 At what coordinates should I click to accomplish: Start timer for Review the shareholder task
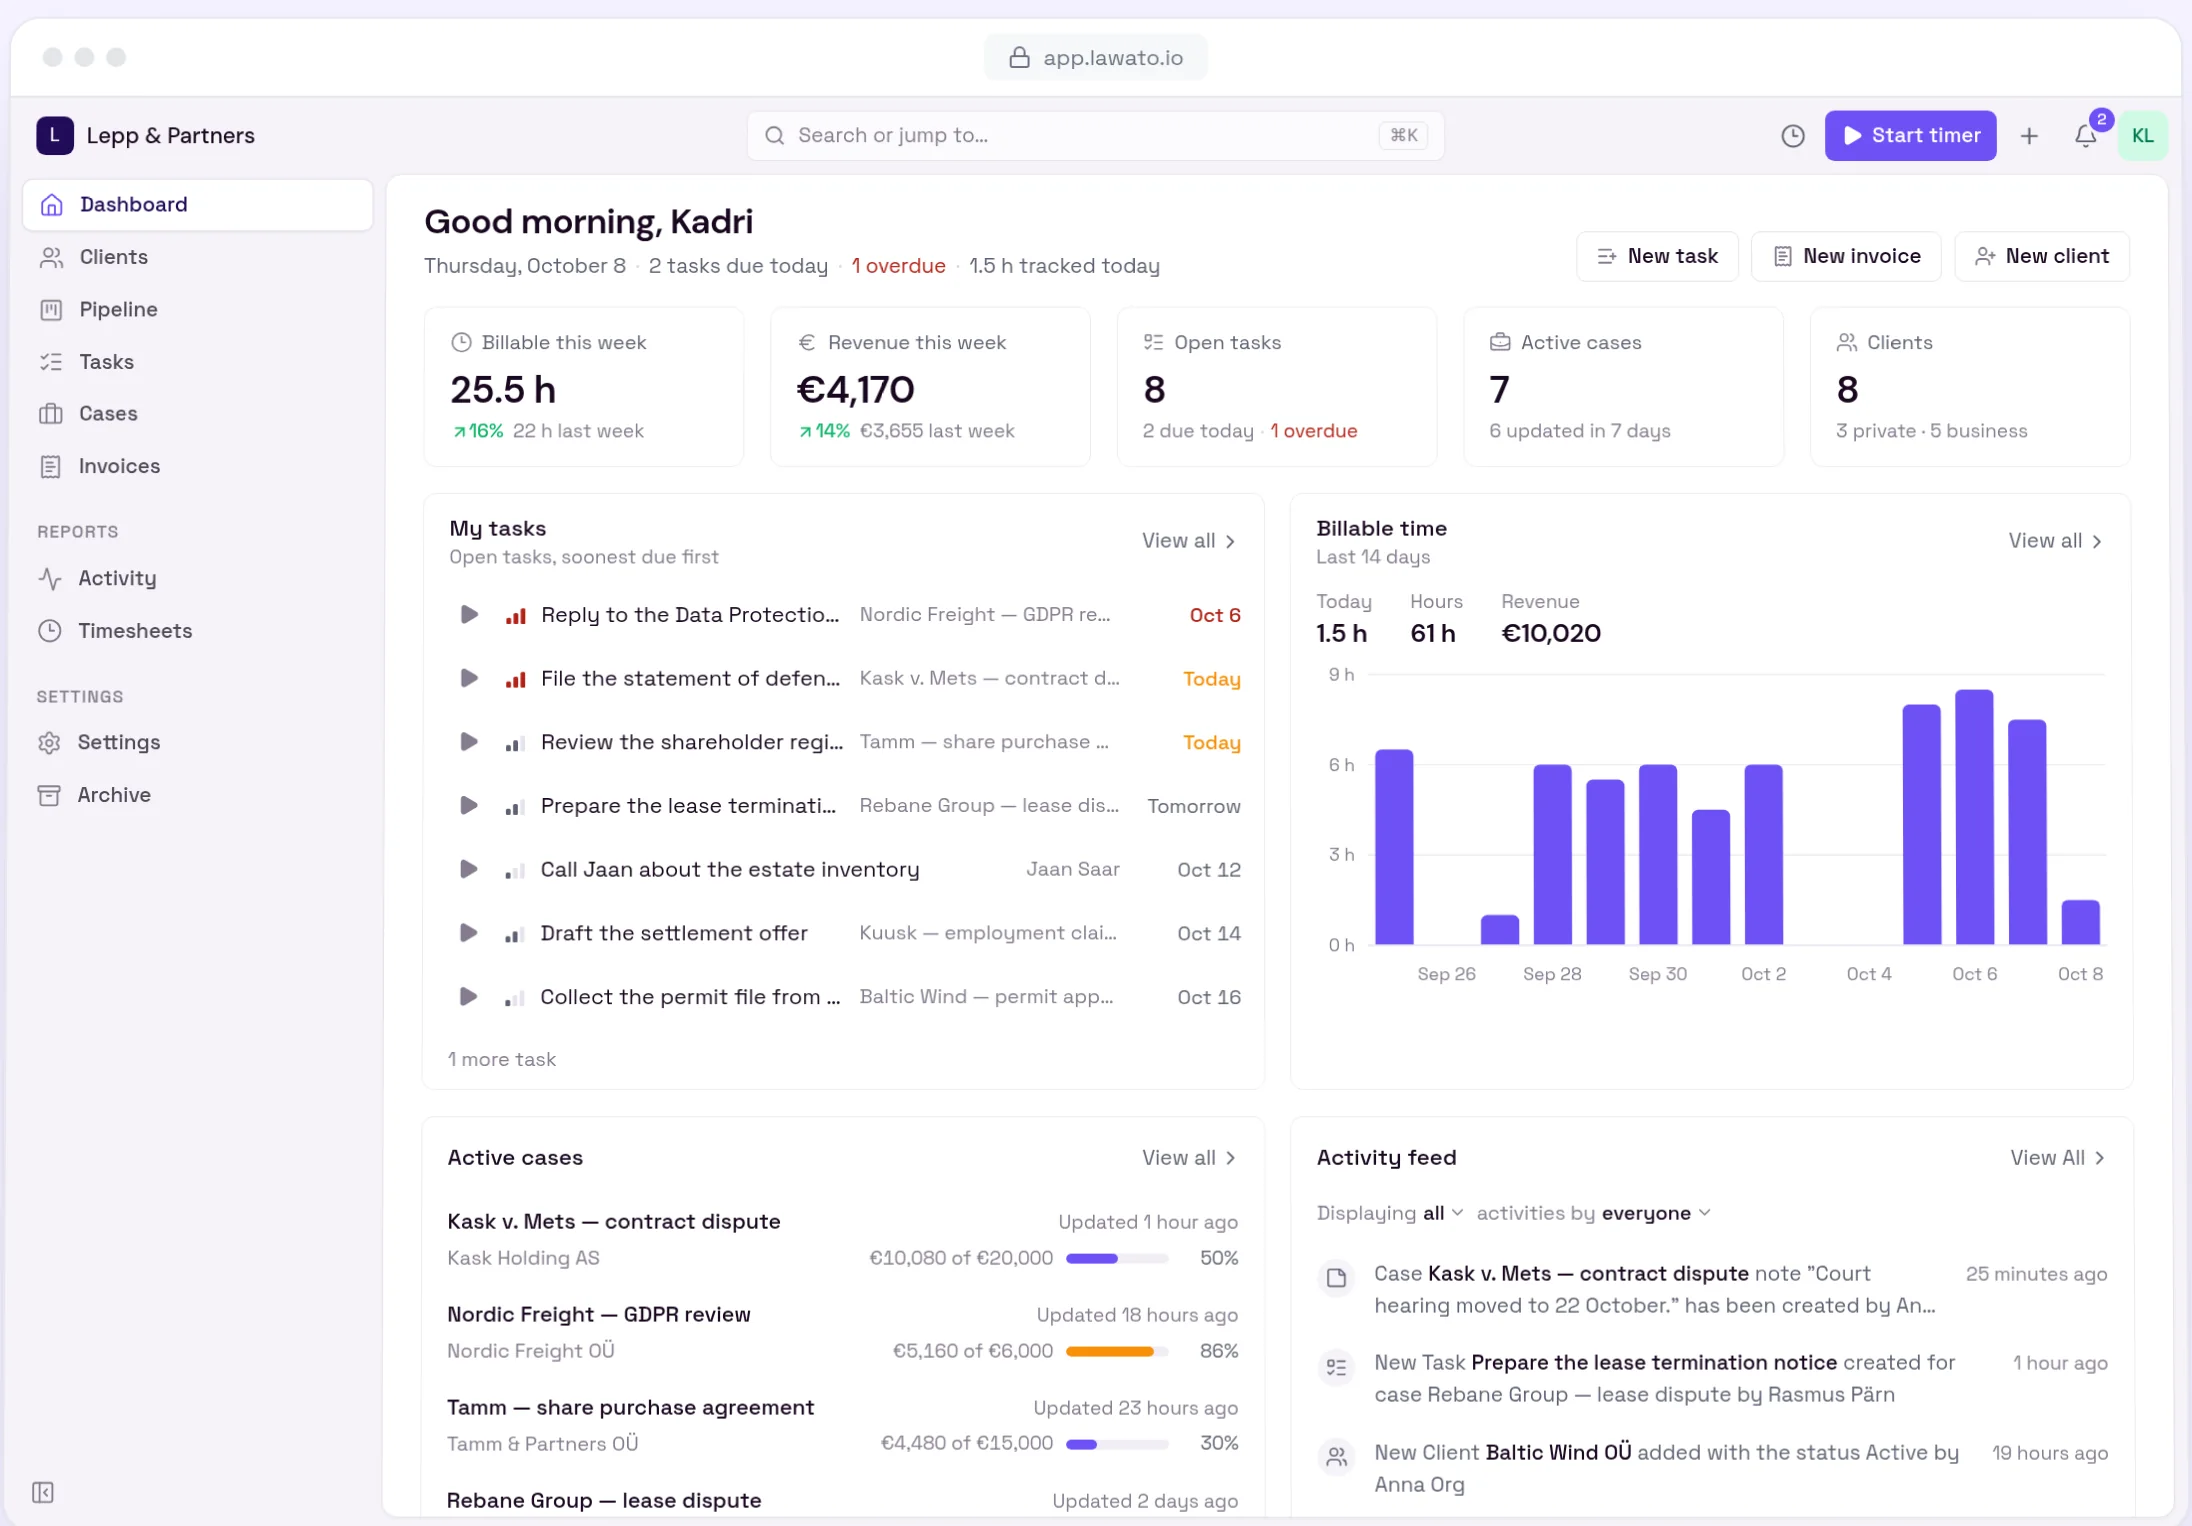[x=468, y=742]
